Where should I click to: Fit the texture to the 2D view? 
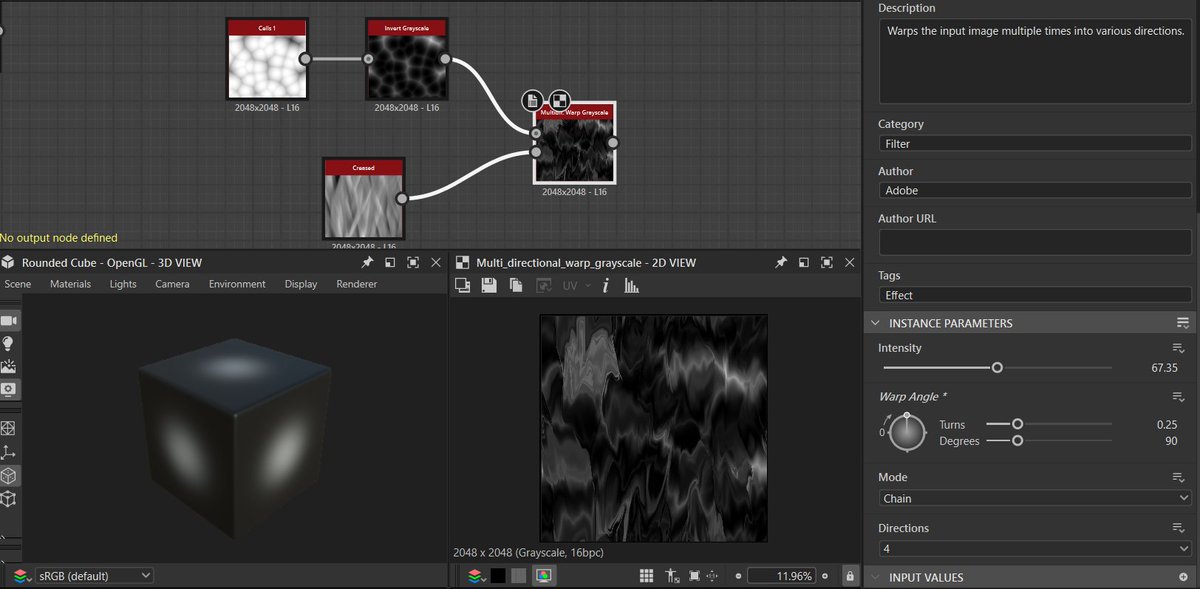coord(695,575)
